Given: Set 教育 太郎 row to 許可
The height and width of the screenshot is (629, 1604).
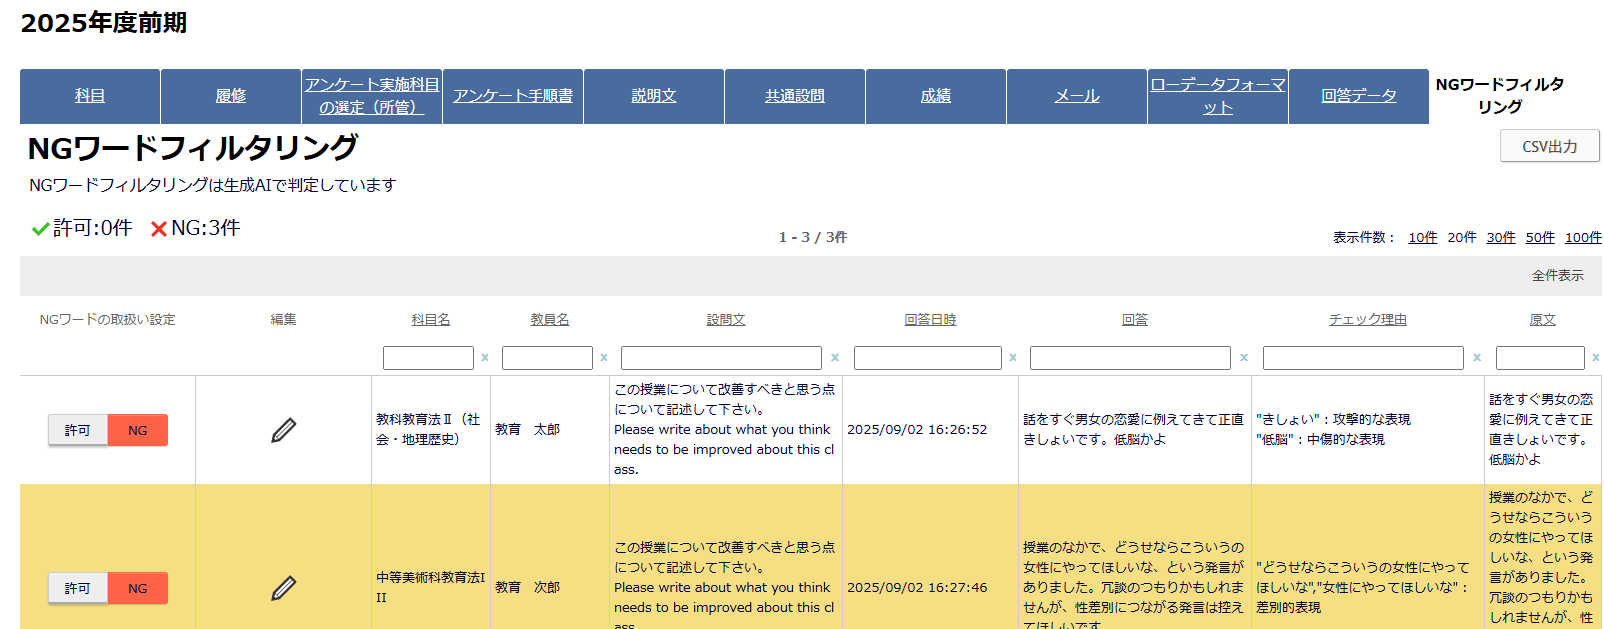Looking at the screenshot, I should (78, 430).
